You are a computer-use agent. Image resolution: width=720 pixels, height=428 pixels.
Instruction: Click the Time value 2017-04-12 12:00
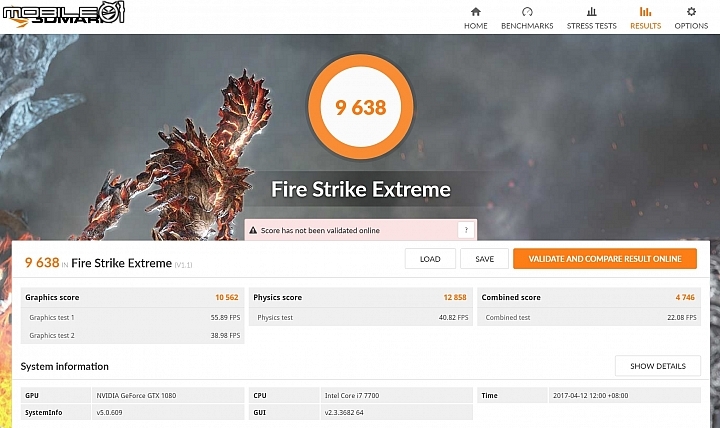[591, 395]
